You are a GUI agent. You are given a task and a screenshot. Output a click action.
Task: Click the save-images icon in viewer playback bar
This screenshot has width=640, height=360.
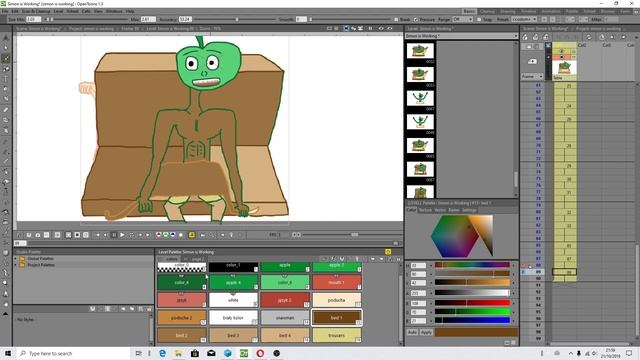[29, 235]
